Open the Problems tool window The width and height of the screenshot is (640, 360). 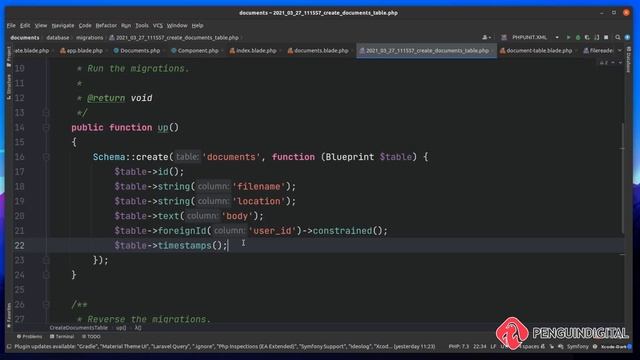[29, 337]
